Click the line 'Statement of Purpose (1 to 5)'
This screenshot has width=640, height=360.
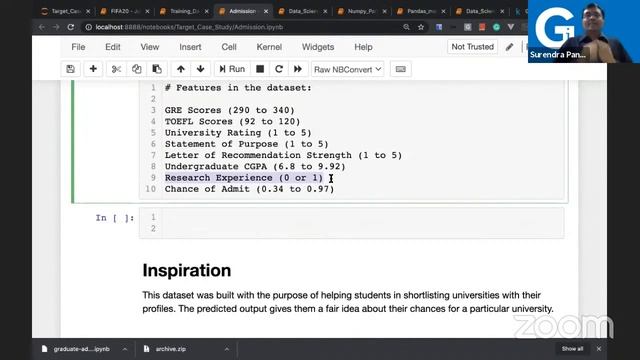coord(247,144)
